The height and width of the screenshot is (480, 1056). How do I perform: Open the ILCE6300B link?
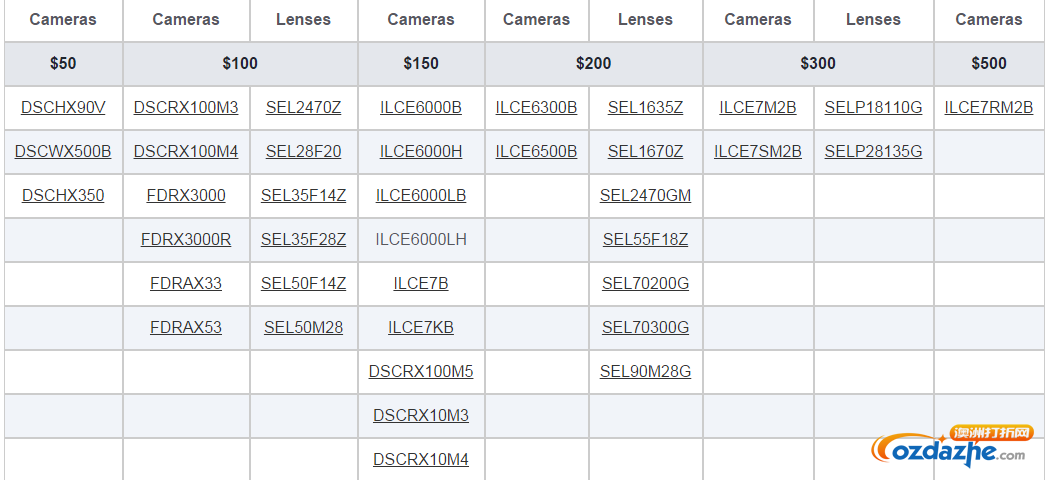click(537, 108)
